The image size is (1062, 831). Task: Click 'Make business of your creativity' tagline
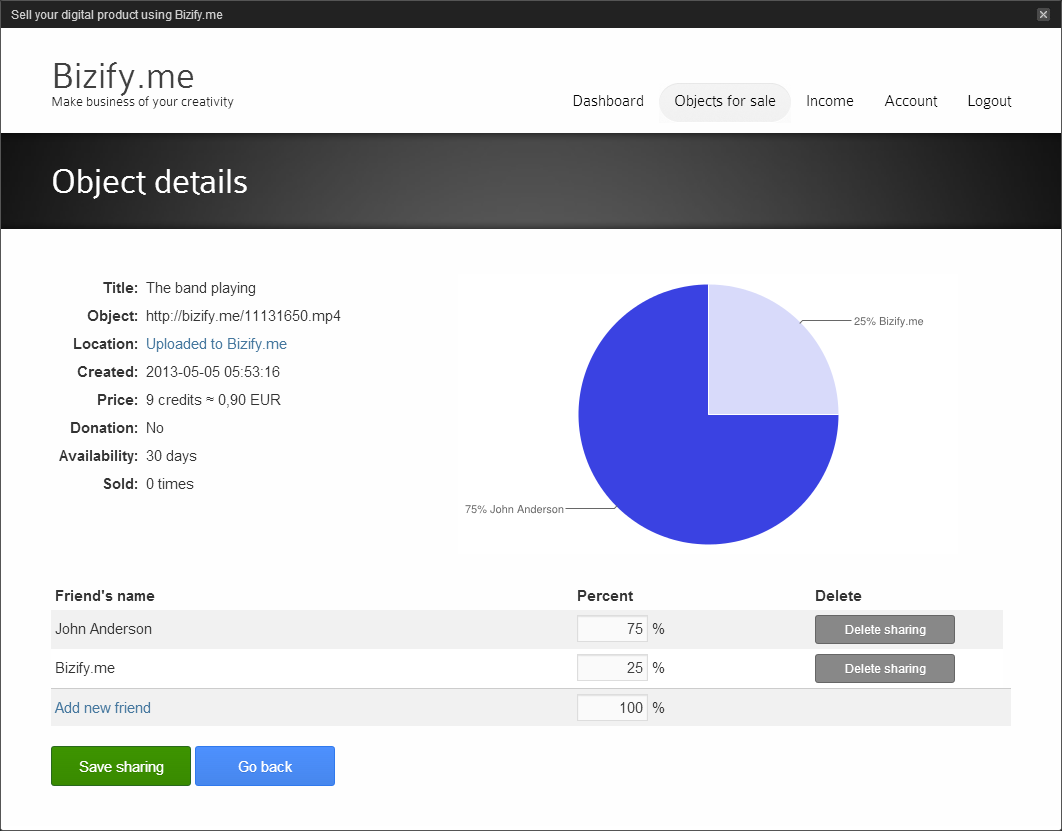142,102
